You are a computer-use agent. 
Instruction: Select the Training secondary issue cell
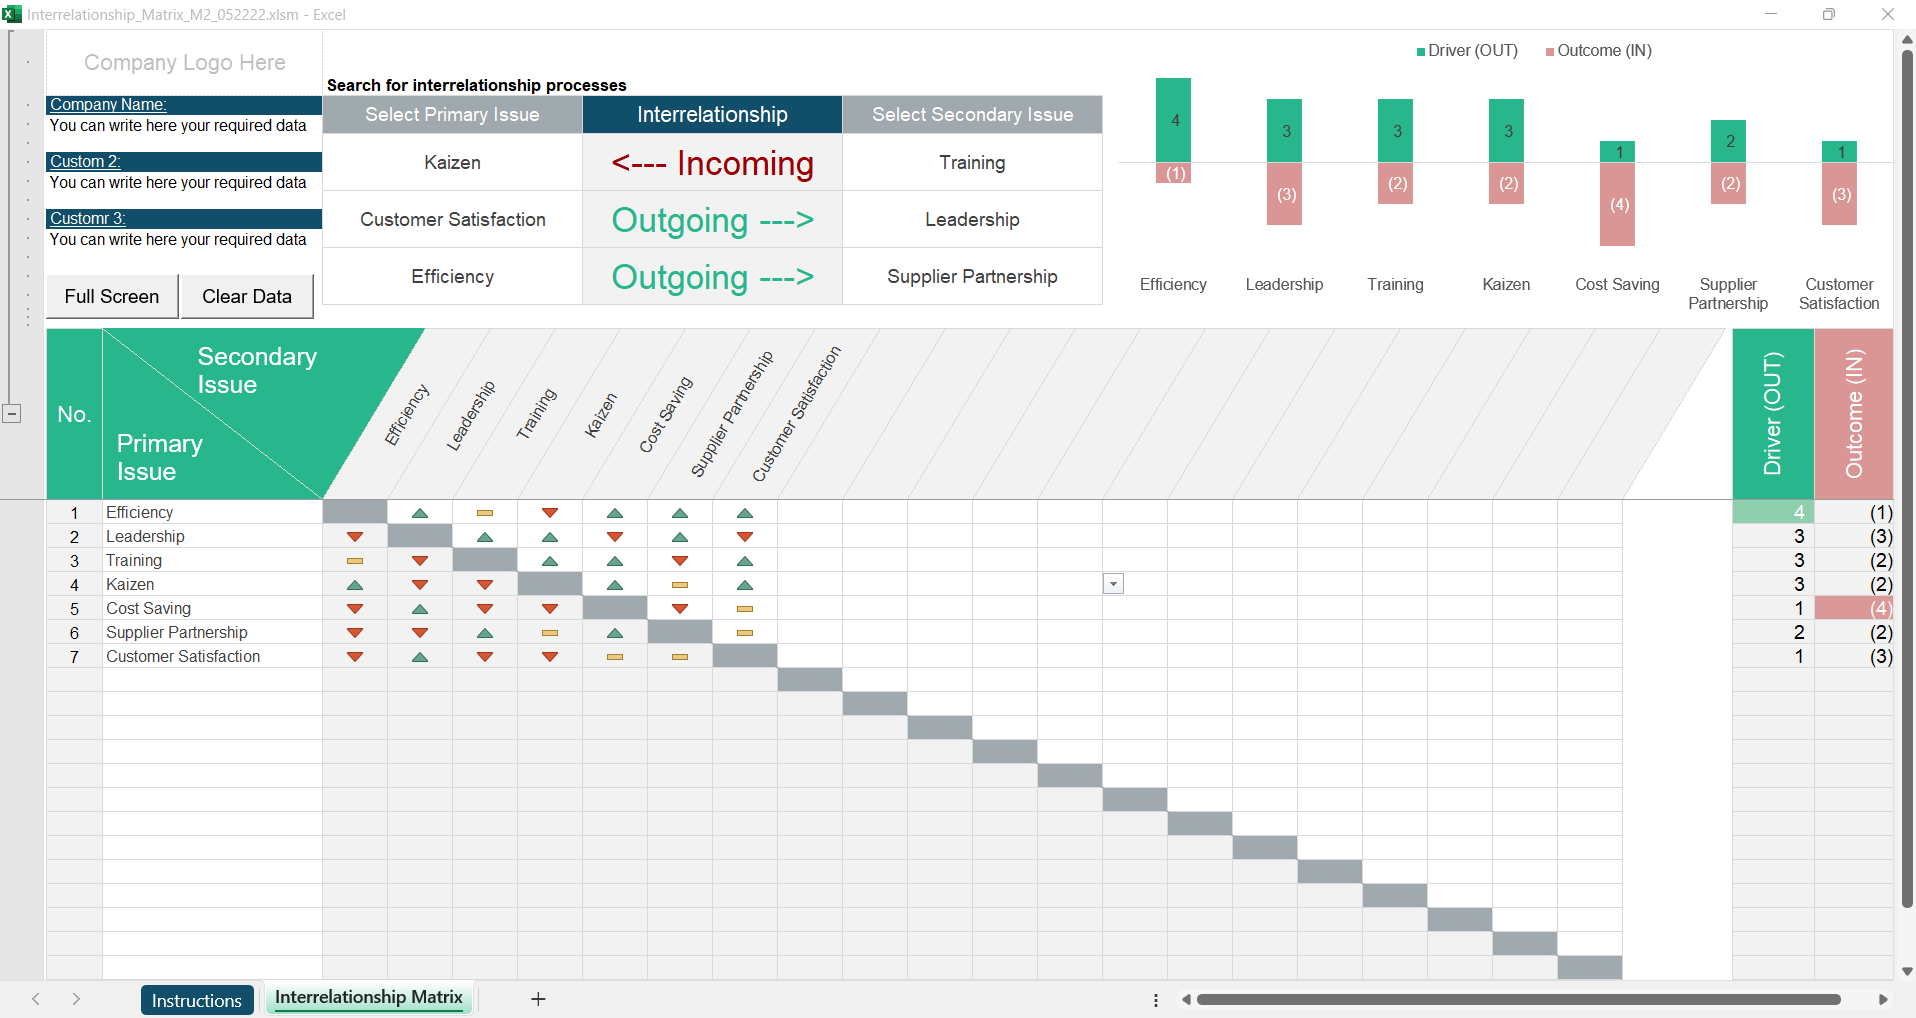(972, 163)
